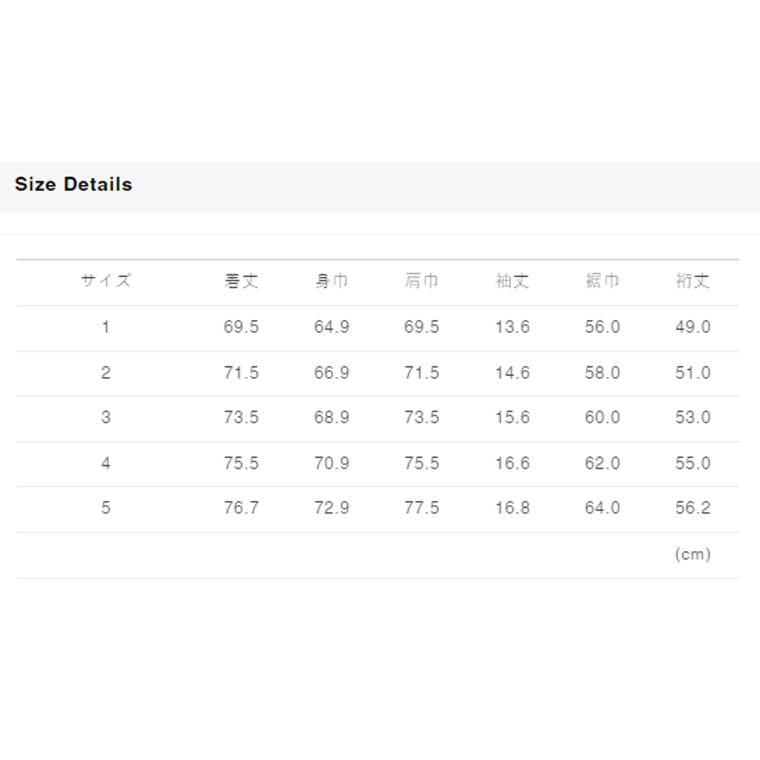The image size is (760, 760).
Task: Select the サイズ column header
Action: (x=106, y=281)
